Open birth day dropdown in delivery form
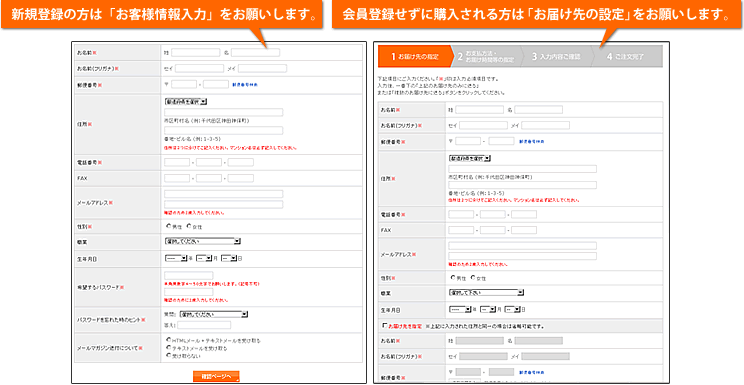Image resolution: width=744 pixels, height=385 pixels. (512, 309)
